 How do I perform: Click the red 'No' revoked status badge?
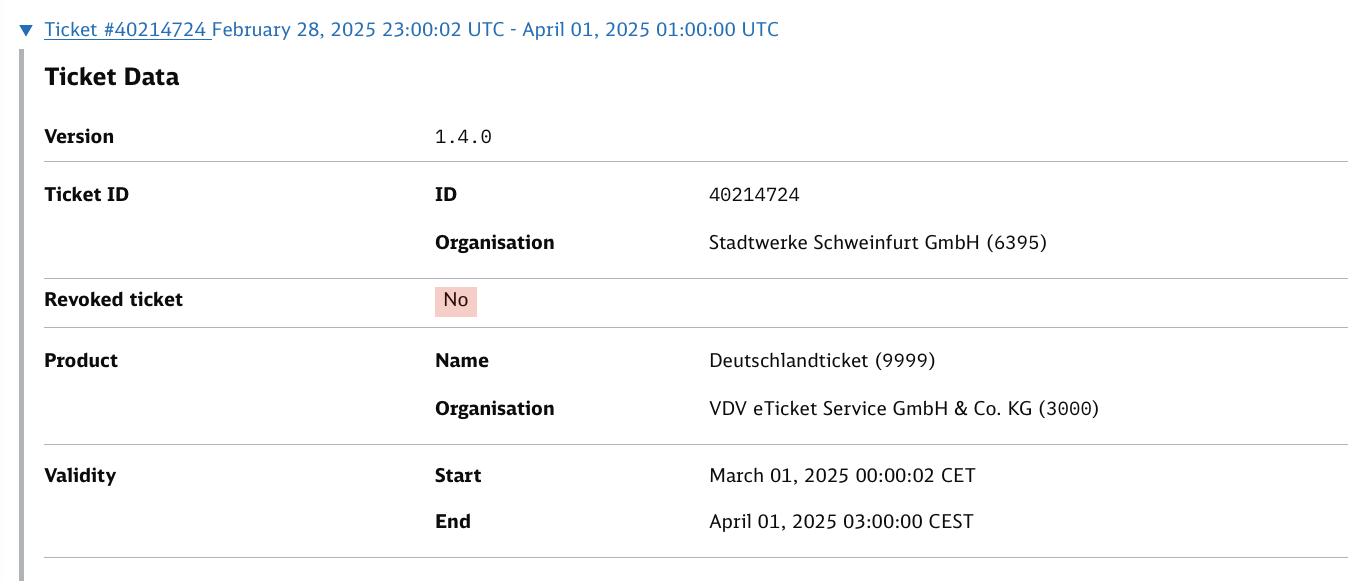tap(456, 300)
